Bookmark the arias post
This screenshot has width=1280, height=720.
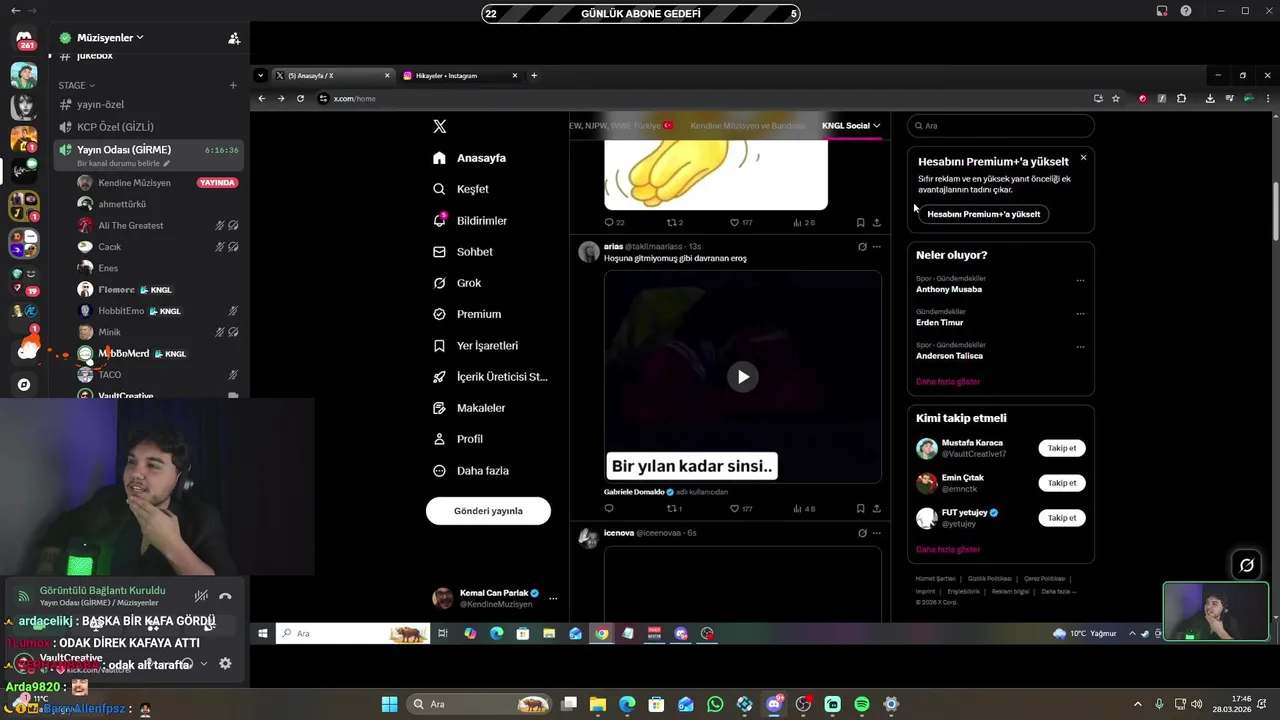(x=860, y=508)
